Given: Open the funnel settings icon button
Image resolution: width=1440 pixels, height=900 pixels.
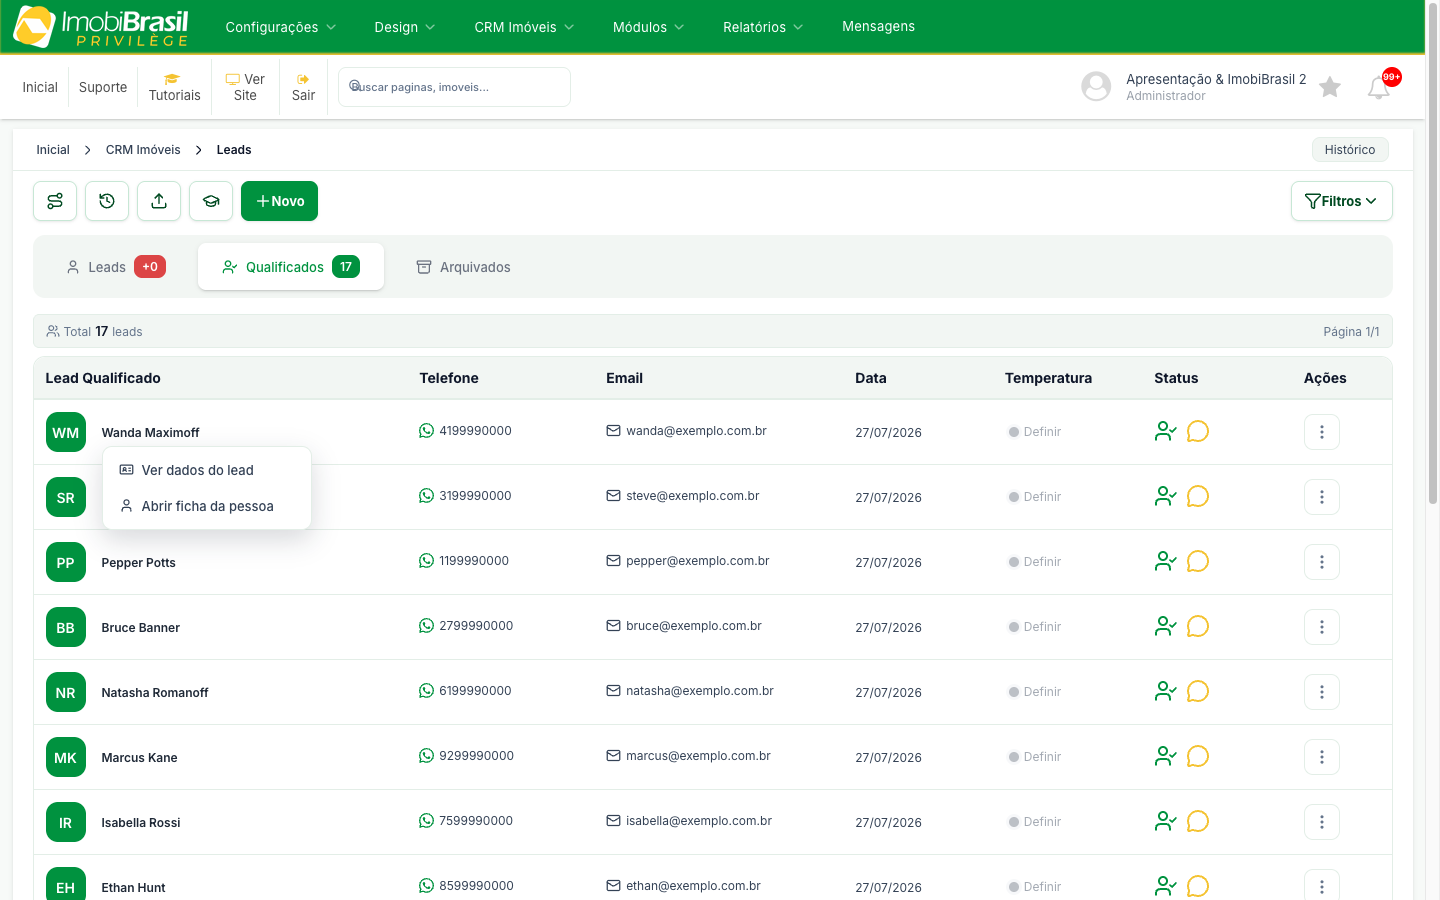Looking at the screenshot, I should pos(55,201).
